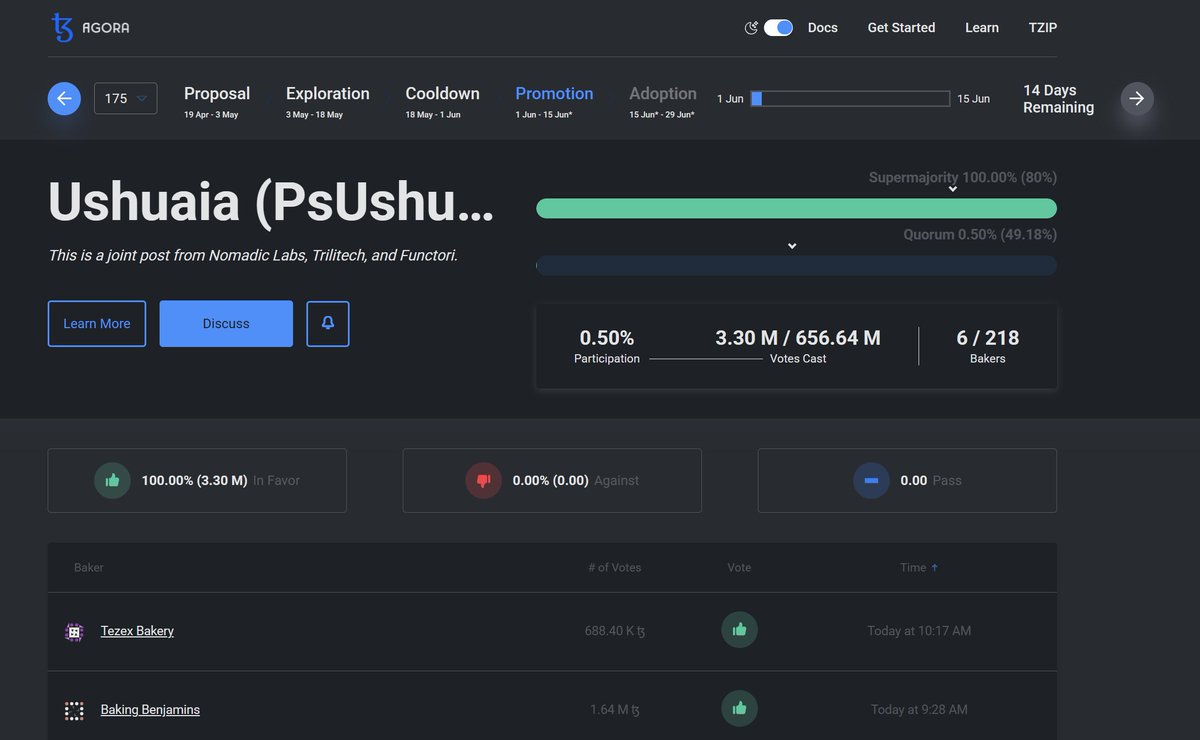
Task: Click the 1.64 M votes cell
Action: 615,710
